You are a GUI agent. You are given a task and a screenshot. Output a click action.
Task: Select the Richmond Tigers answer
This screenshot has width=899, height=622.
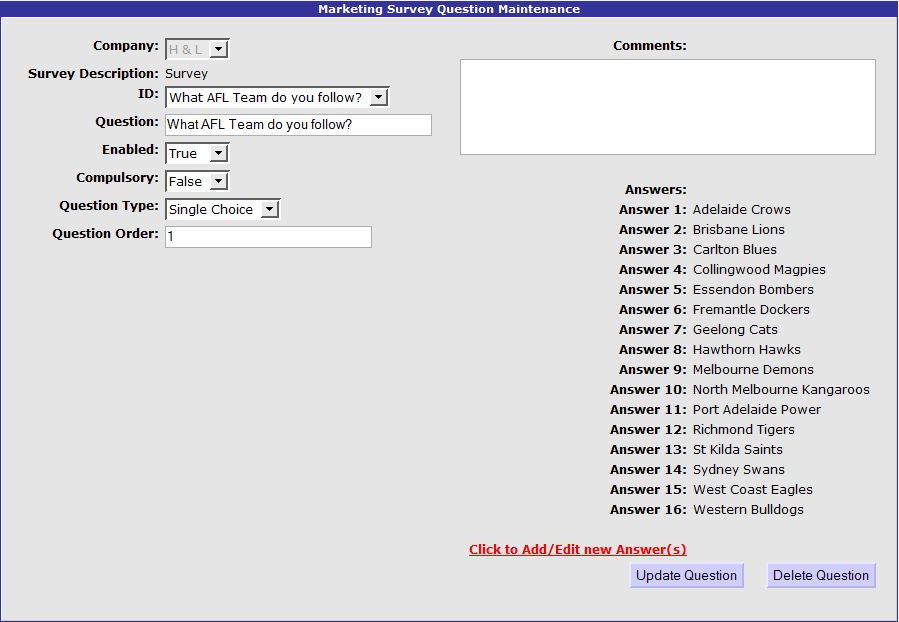click(744, 429)
